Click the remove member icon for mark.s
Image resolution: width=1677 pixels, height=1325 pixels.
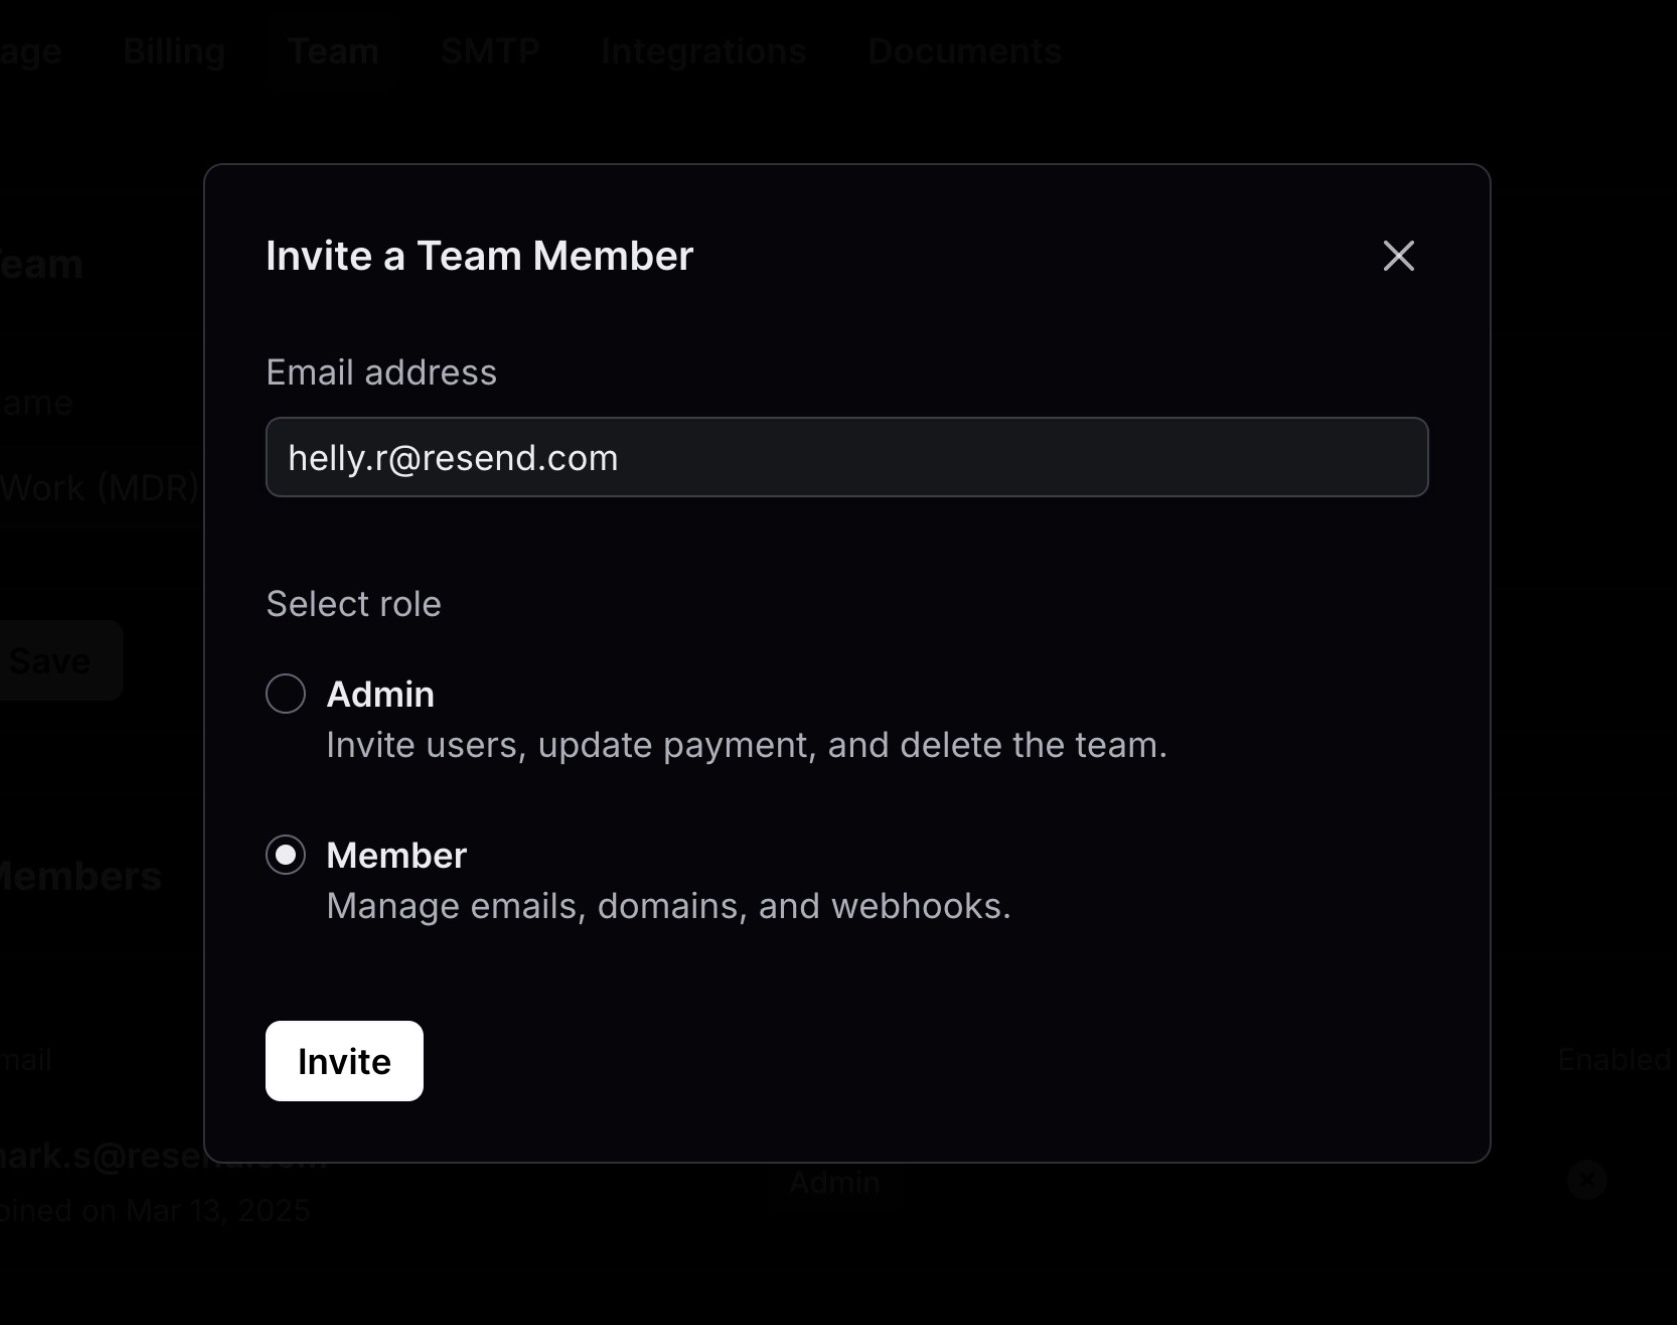[x=1587, y=1180]
